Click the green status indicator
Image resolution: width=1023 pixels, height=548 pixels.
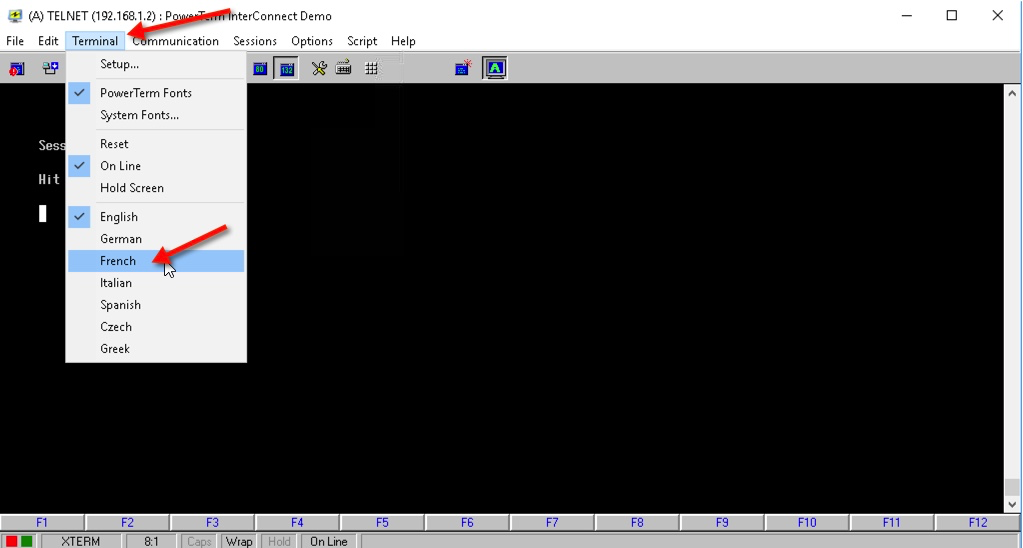click(x=26, y=541)
